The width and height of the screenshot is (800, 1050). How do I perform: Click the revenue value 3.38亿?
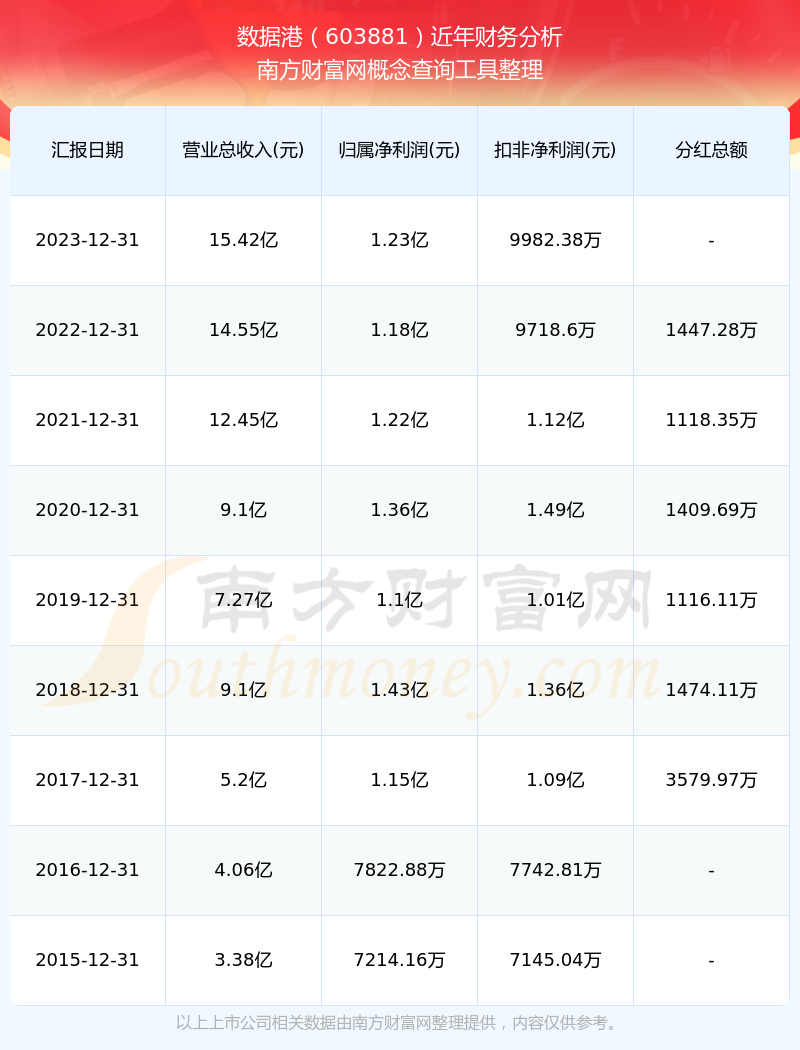click(244, 960)
